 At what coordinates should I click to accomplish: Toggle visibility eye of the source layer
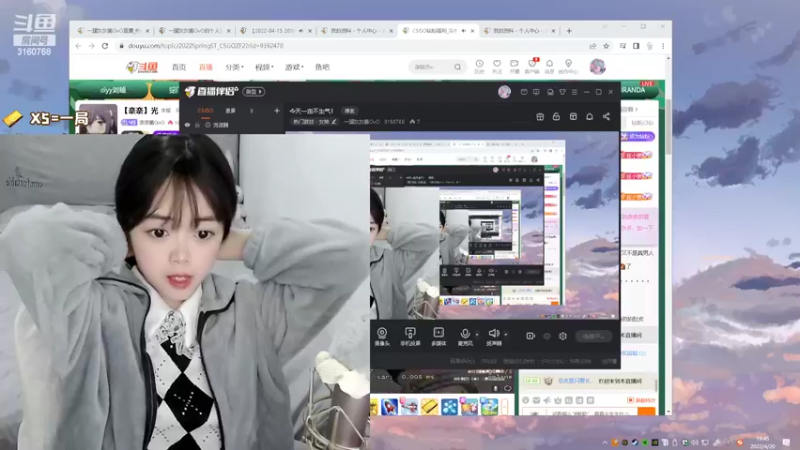pos(187,124)
